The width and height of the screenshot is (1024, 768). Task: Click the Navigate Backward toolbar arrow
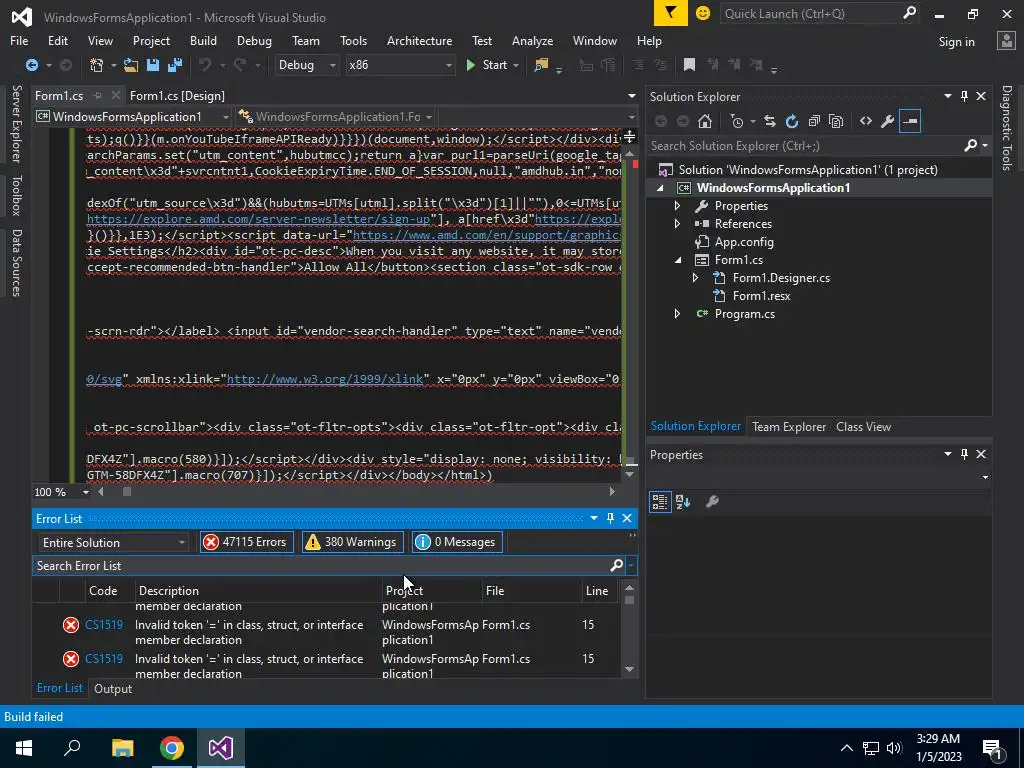(x=31, y=65)
